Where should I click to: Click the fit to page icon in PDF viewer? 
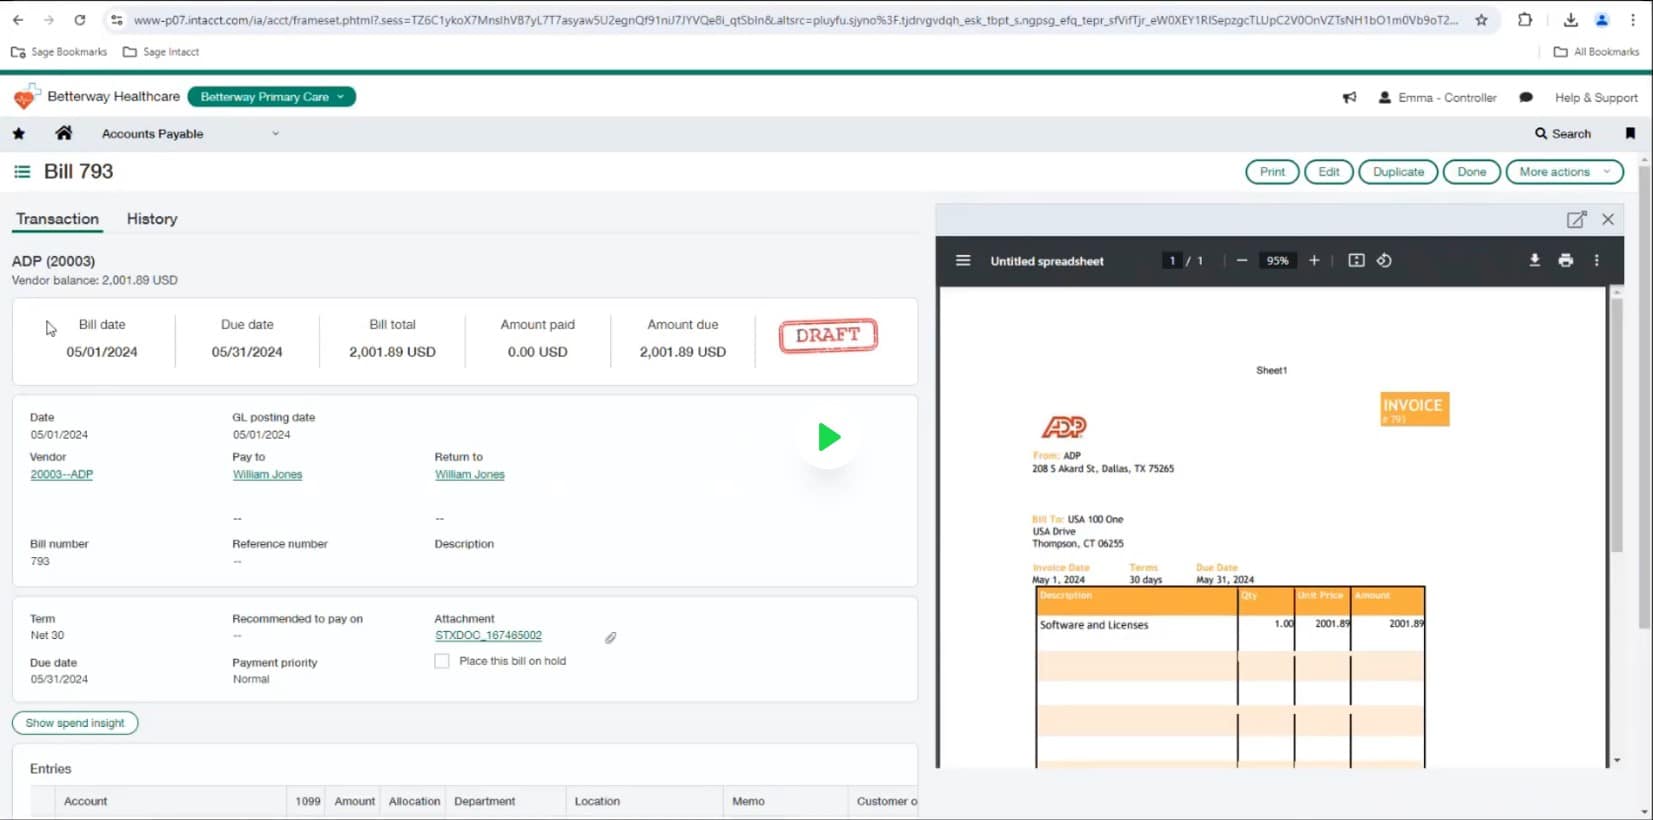[1356, 260]
